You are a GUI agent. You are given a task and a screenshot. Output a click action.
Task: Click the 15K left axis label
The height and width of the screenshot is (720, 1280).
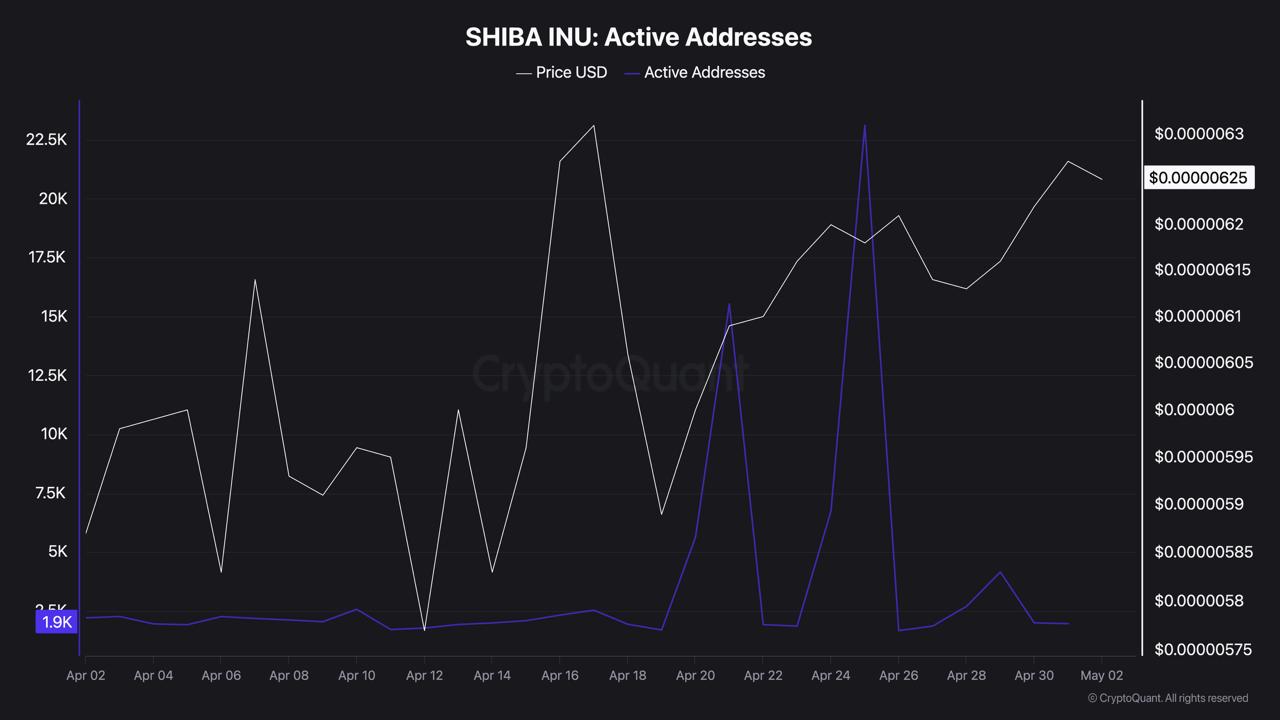tap(53, 316)
